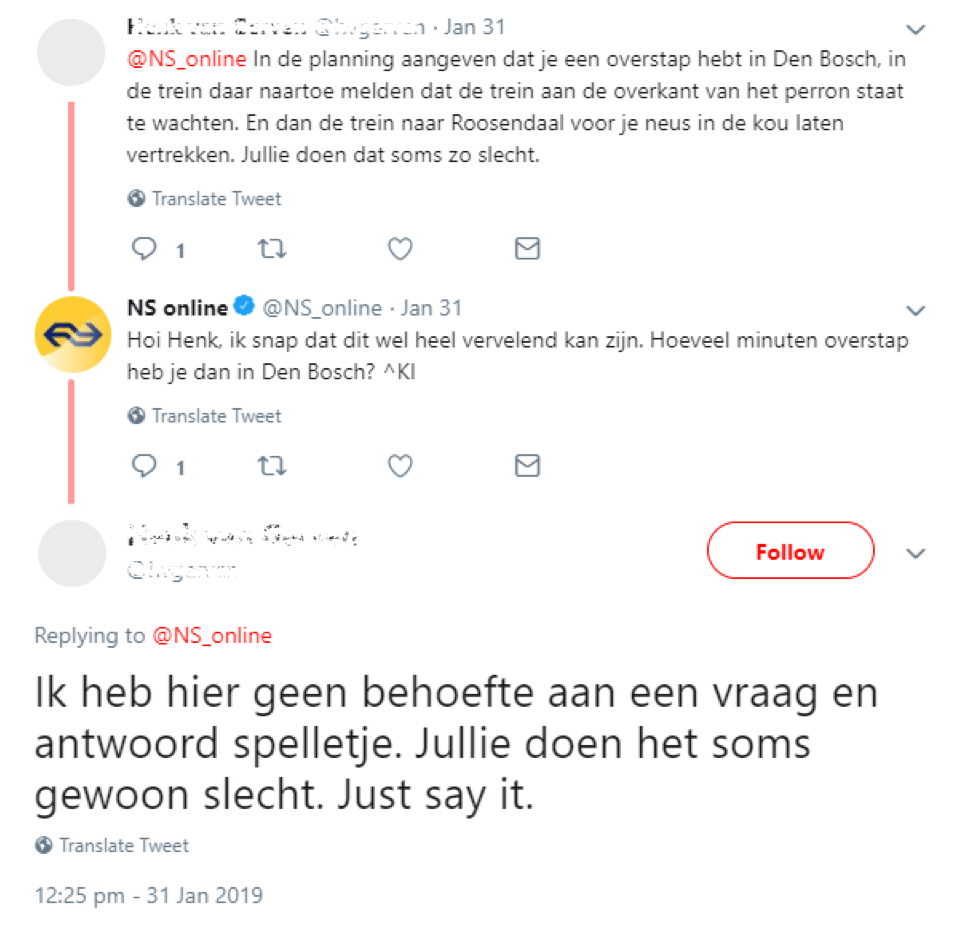Share NS online tweet via message envelope
The image size is (970, 929).
click(527, 466)
